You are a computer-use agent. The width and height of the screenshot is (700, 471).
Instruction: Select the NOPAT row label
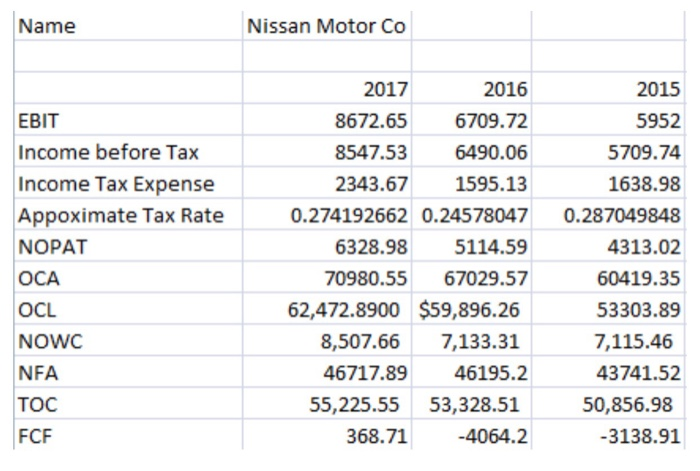tap(128, 246)
